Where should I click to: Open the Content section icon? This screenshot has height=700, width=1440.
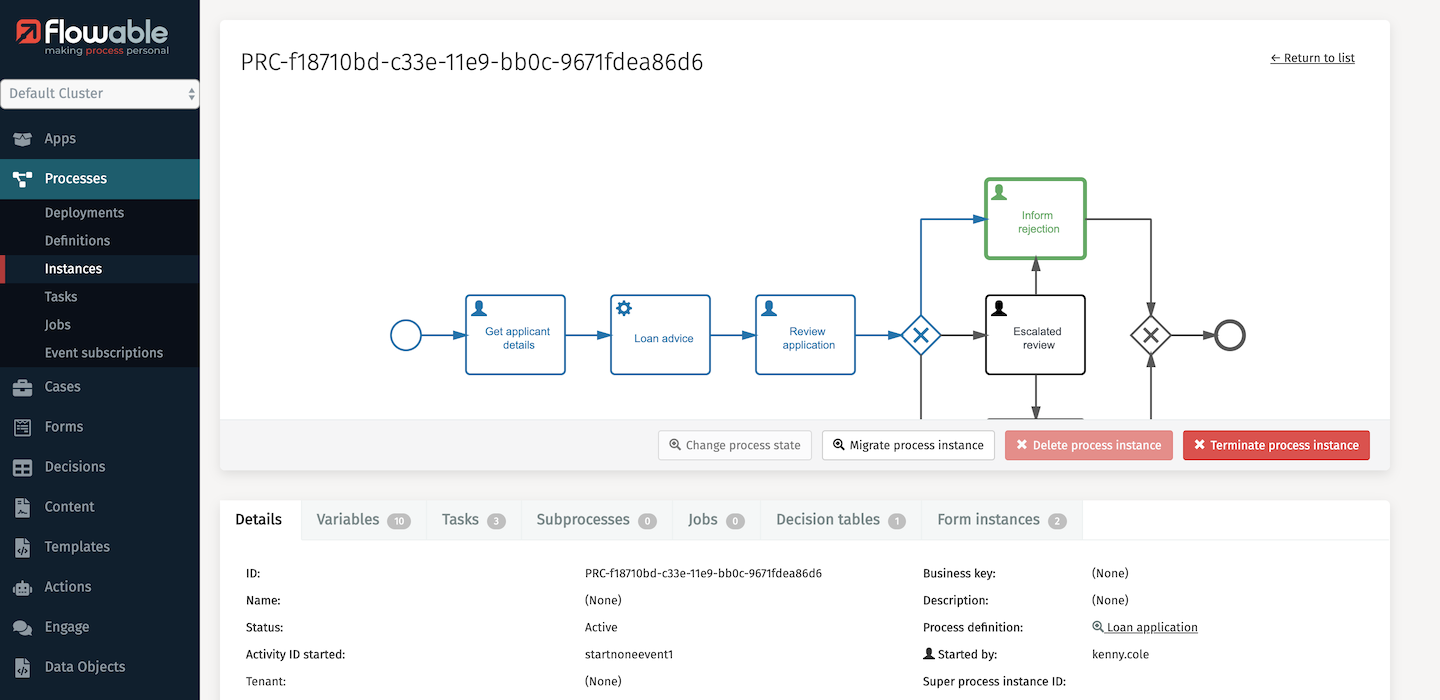(22, 506)
